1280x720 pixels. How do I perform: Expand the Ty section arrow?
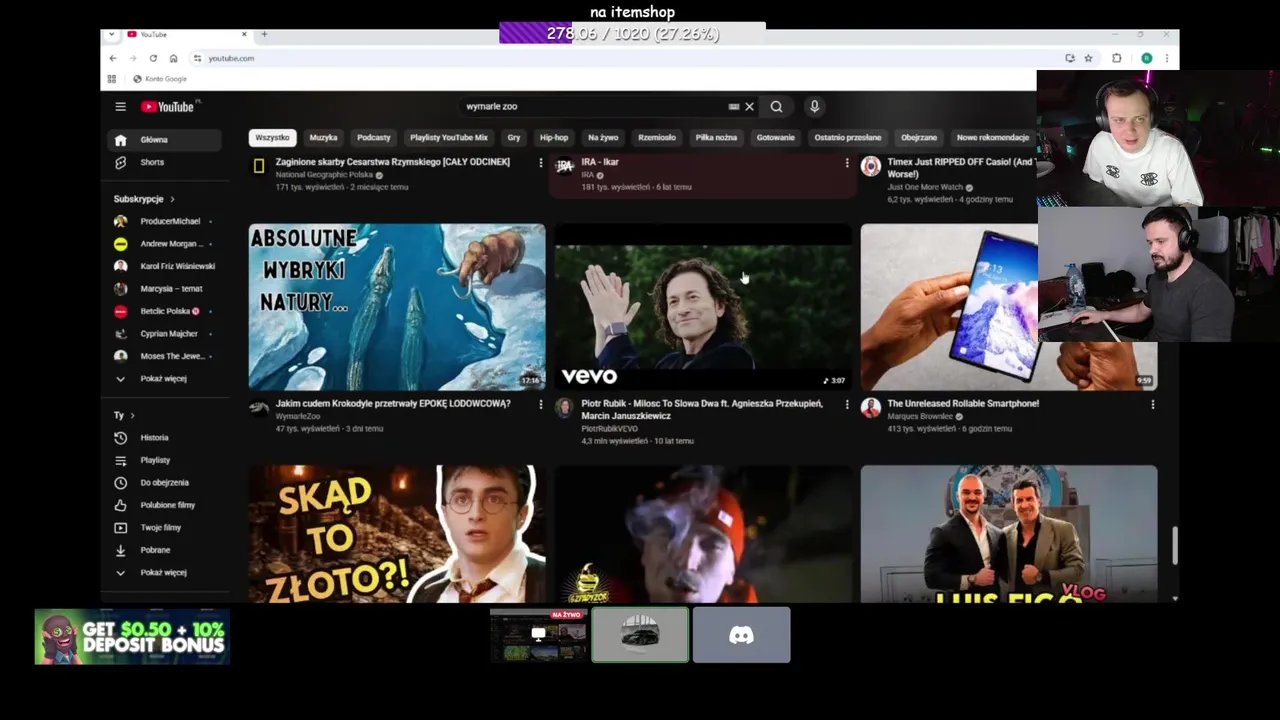point(132,415)
